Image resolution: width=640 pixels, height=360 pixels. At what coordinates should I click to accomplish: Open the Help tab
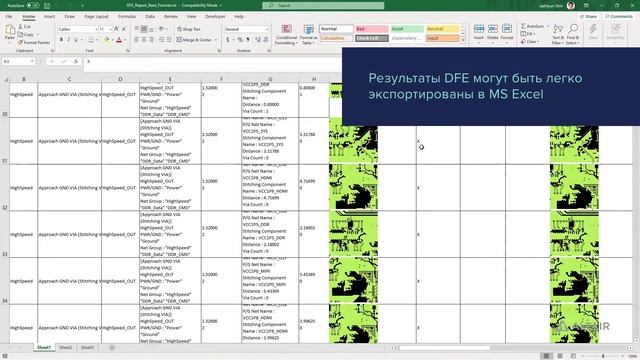[239, 17]
